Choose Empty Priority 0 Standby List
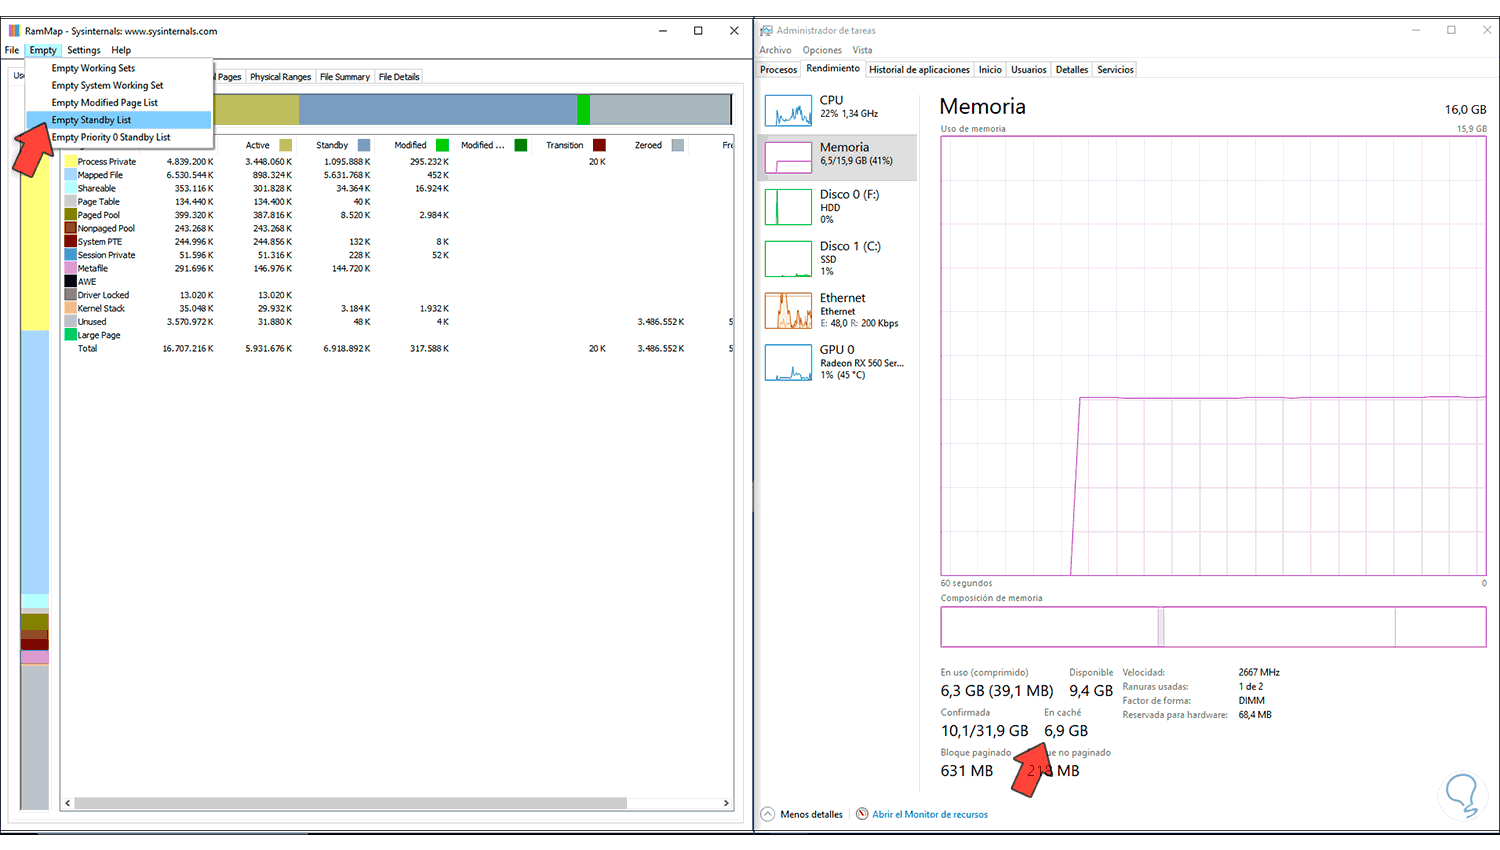Image resolution: width=1500 pixels, height=850 pixels. pos(119,137)
